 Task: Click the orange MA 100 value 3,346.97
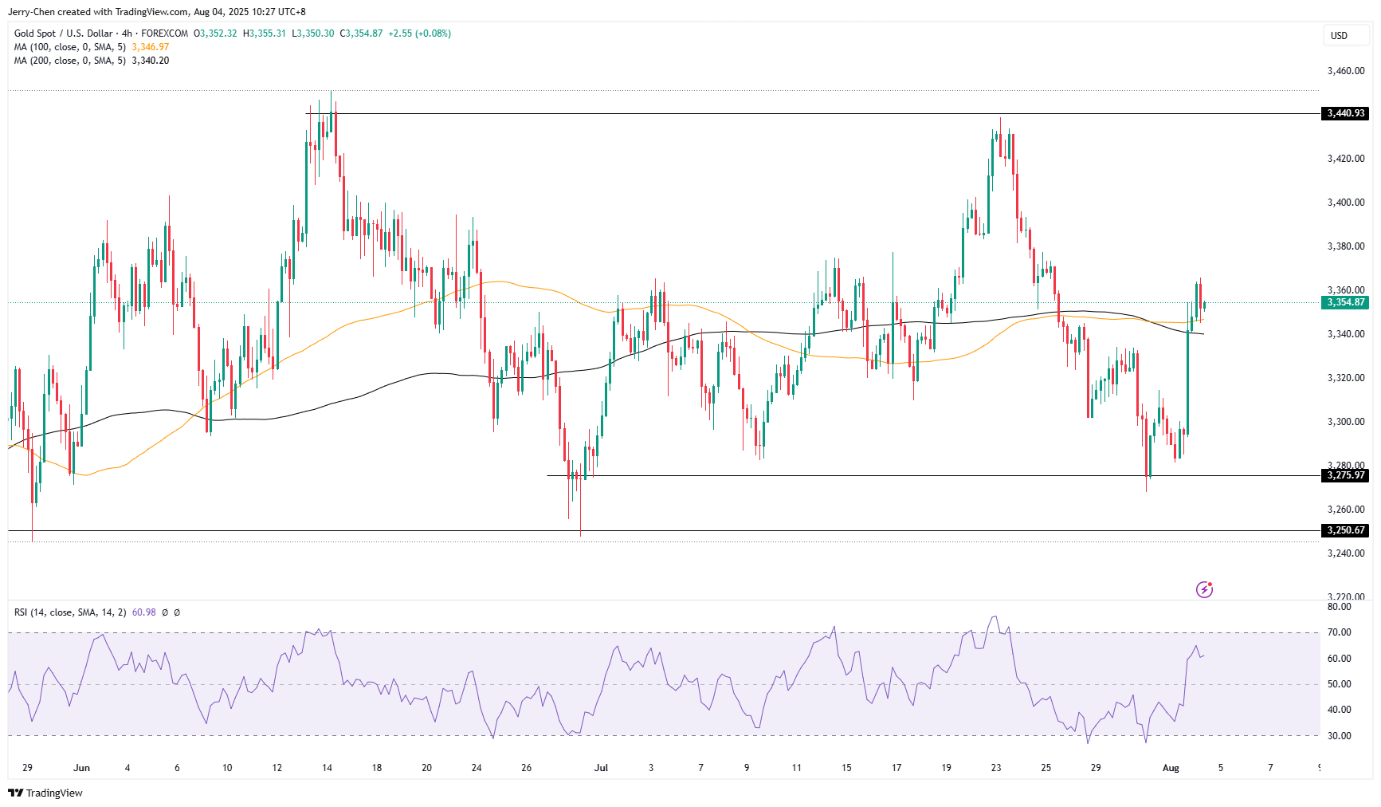[x=151, y=47]
